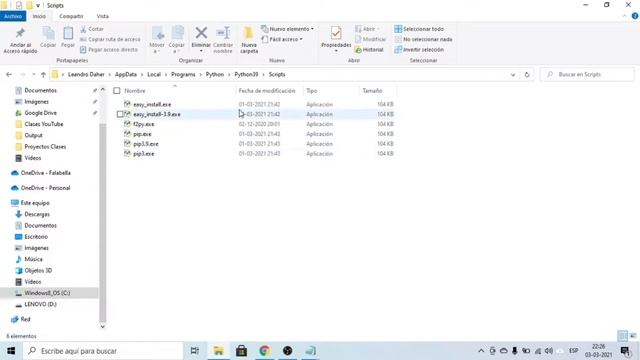Screen dimensions: 640x360
Task: Open Chrome from the taskbar
Action: pos(264,351)
